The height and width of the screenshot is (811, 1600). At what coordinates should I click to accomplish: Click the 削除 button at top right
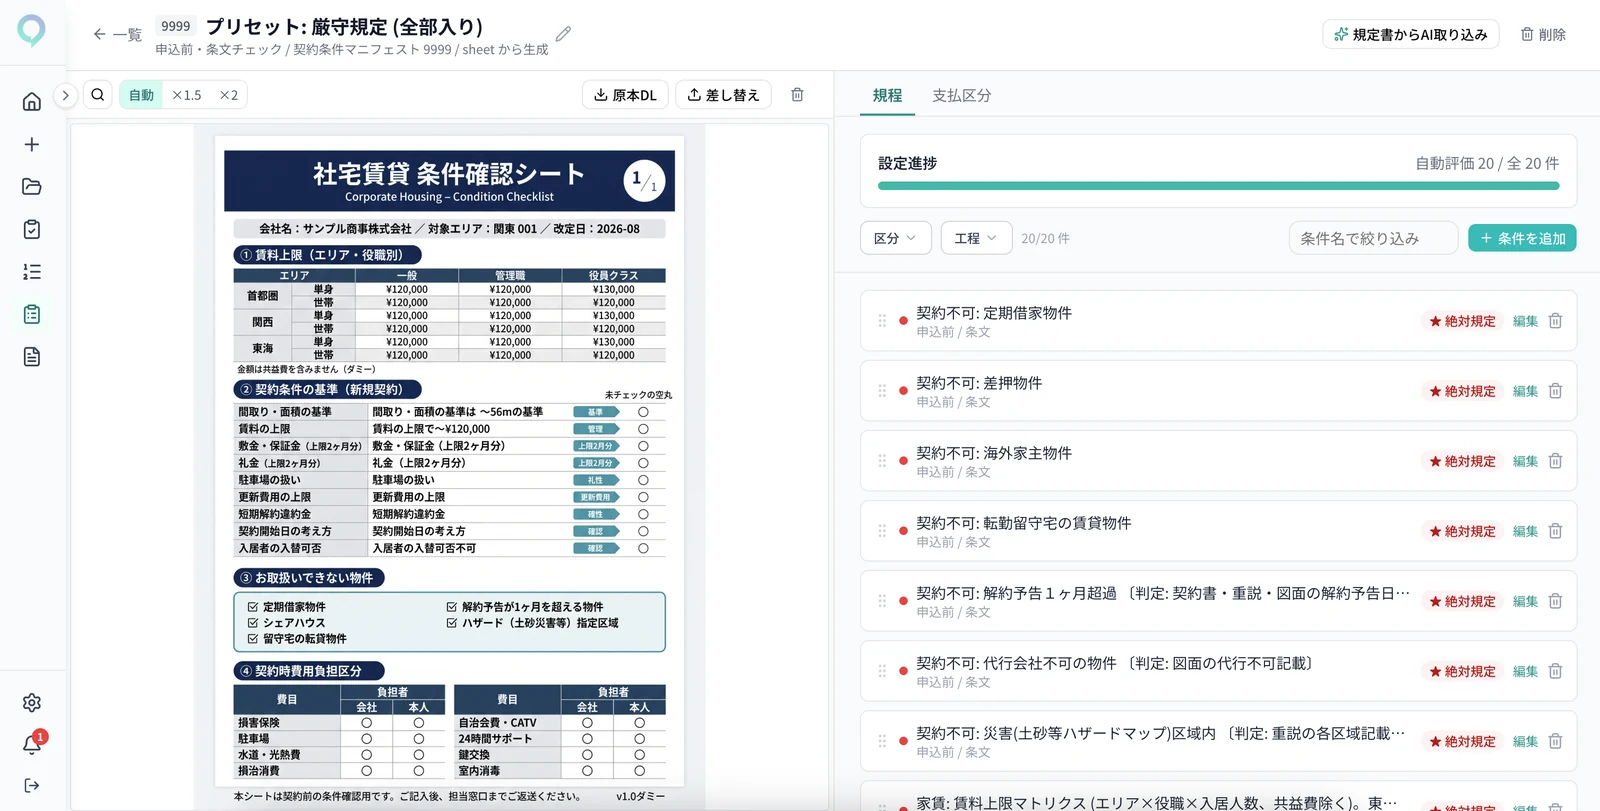pyautogui.click(x=1543, y=34)
